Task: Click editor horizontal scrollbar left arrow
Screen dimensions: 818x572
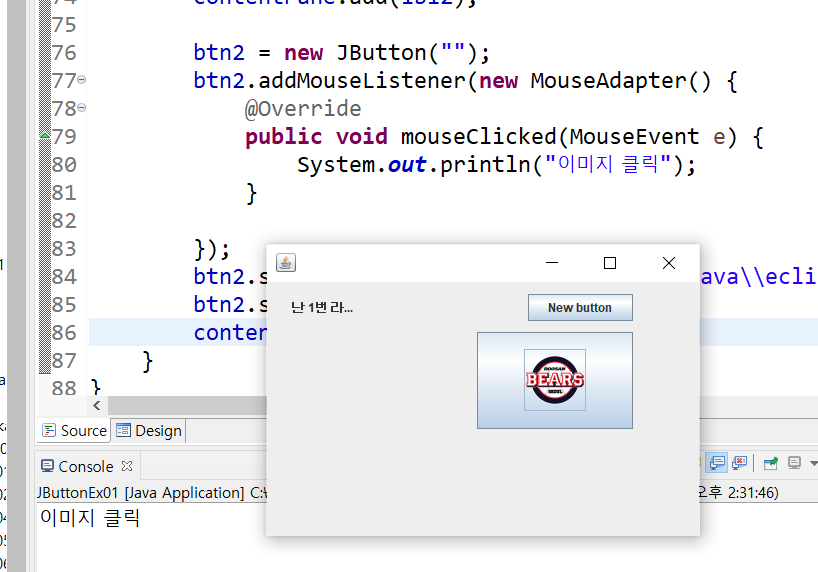Action: (97, 406)
